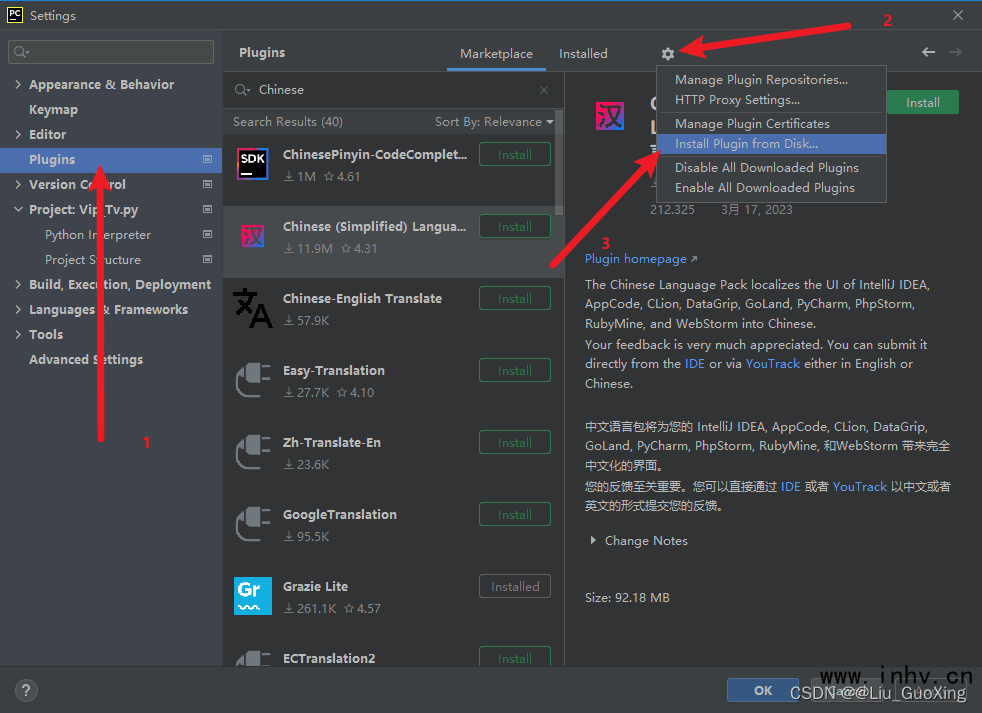This screenshot has height=713, width=982.
Task: Expand the Editor settings section
Action: 18,135
